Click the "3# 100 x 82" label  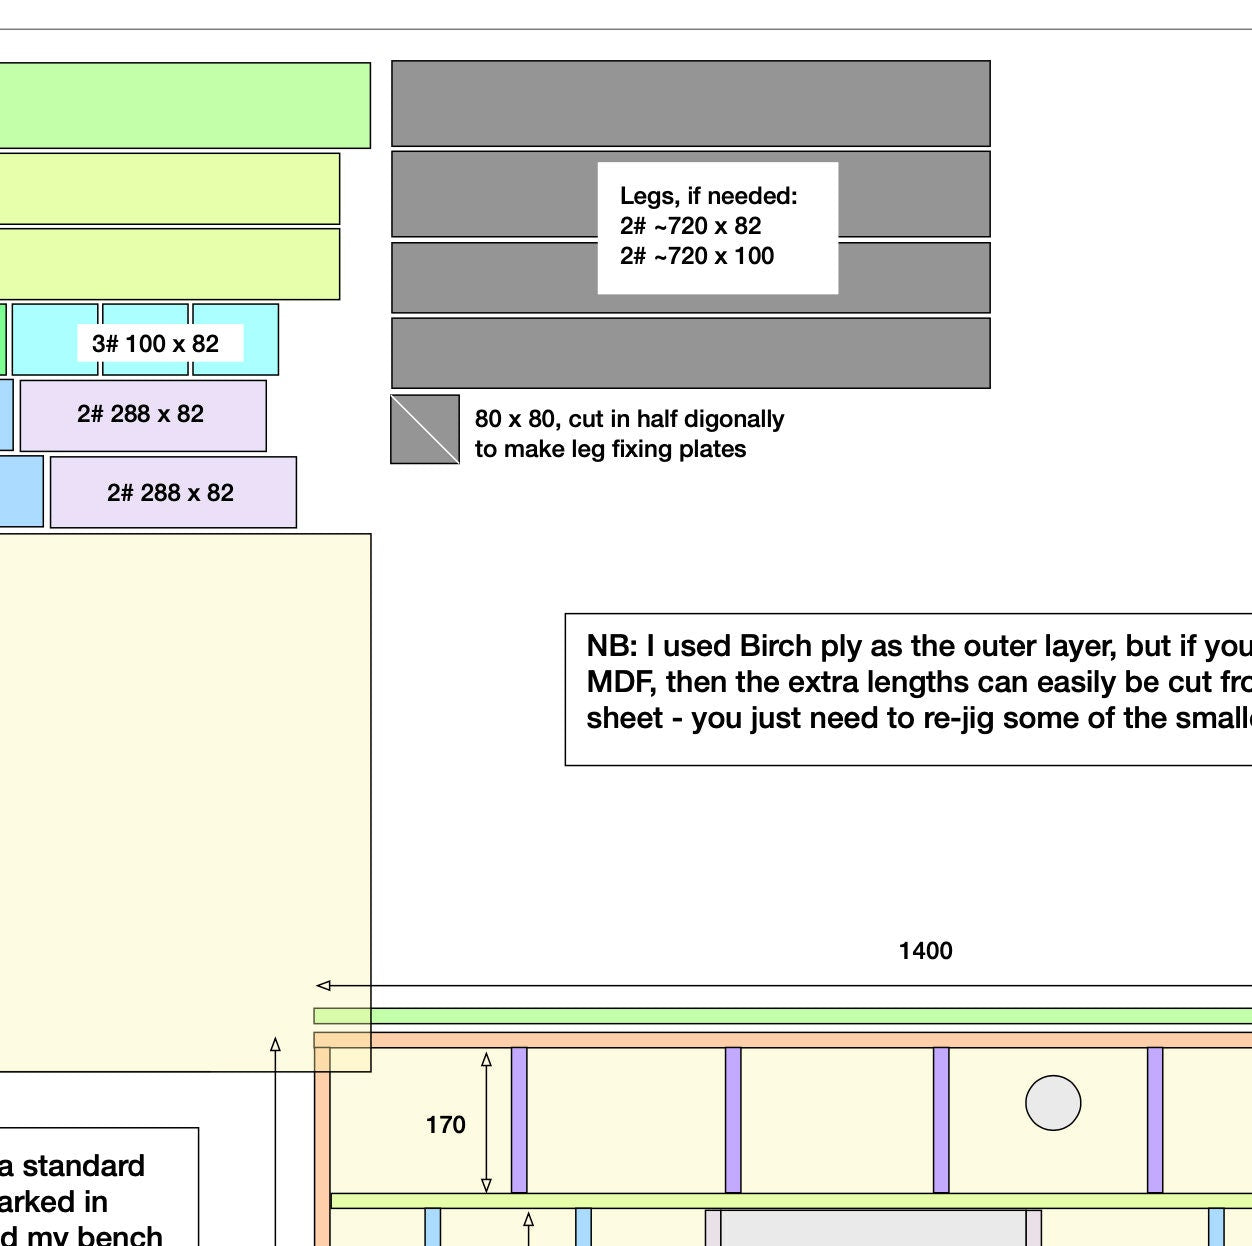(156, 344)
